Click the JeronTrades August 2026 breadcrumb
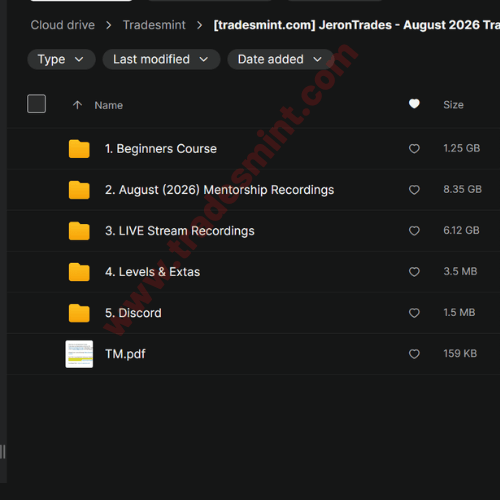The image size is (500, 500). click(357, 25)
